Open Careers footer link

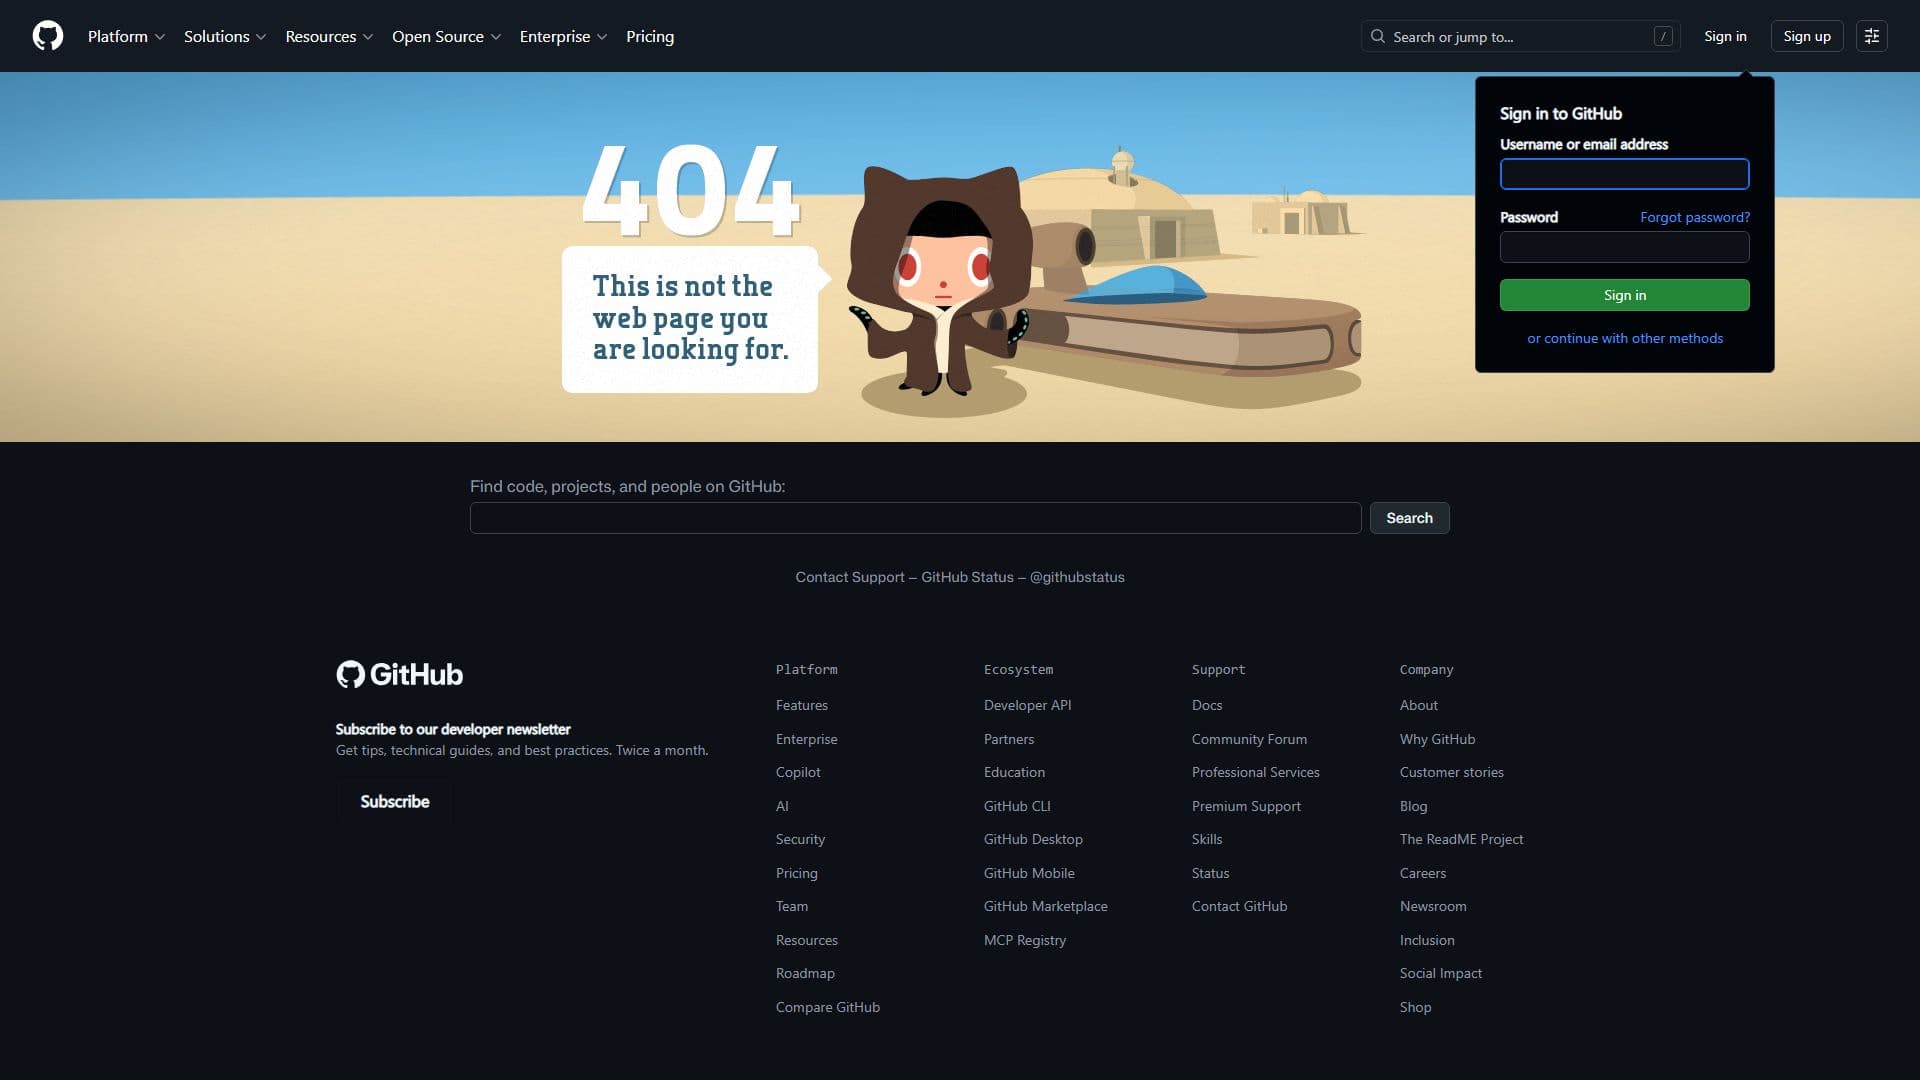[1423, 873]
